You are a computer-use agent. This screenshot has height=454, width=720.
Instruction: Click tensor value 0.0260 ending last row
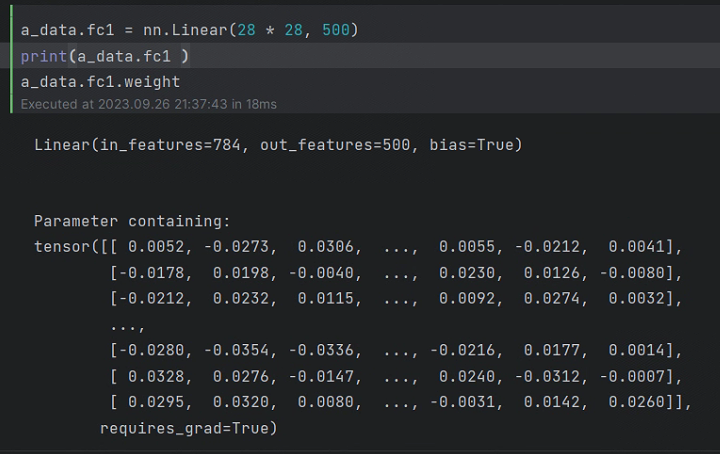click(636, 403)
